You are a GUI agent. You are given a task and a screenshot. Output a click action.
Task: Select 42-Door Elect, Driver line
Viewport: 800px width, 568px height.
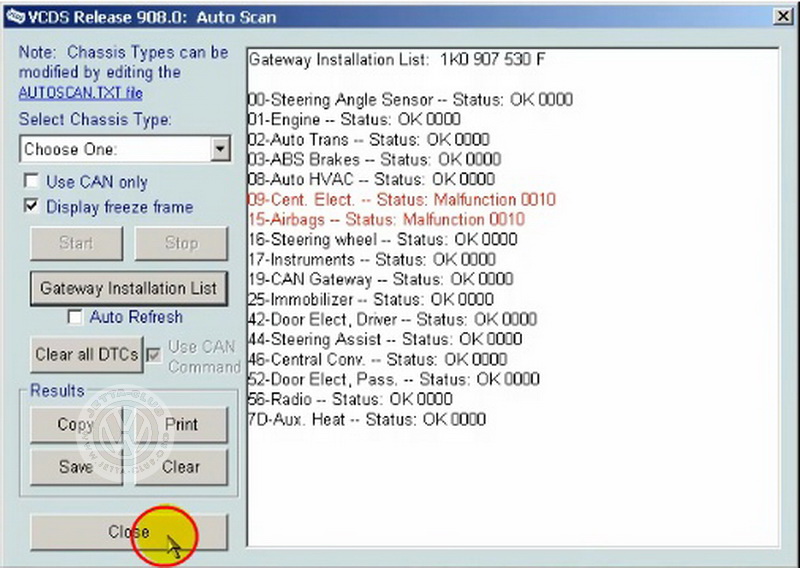(392, 319)
